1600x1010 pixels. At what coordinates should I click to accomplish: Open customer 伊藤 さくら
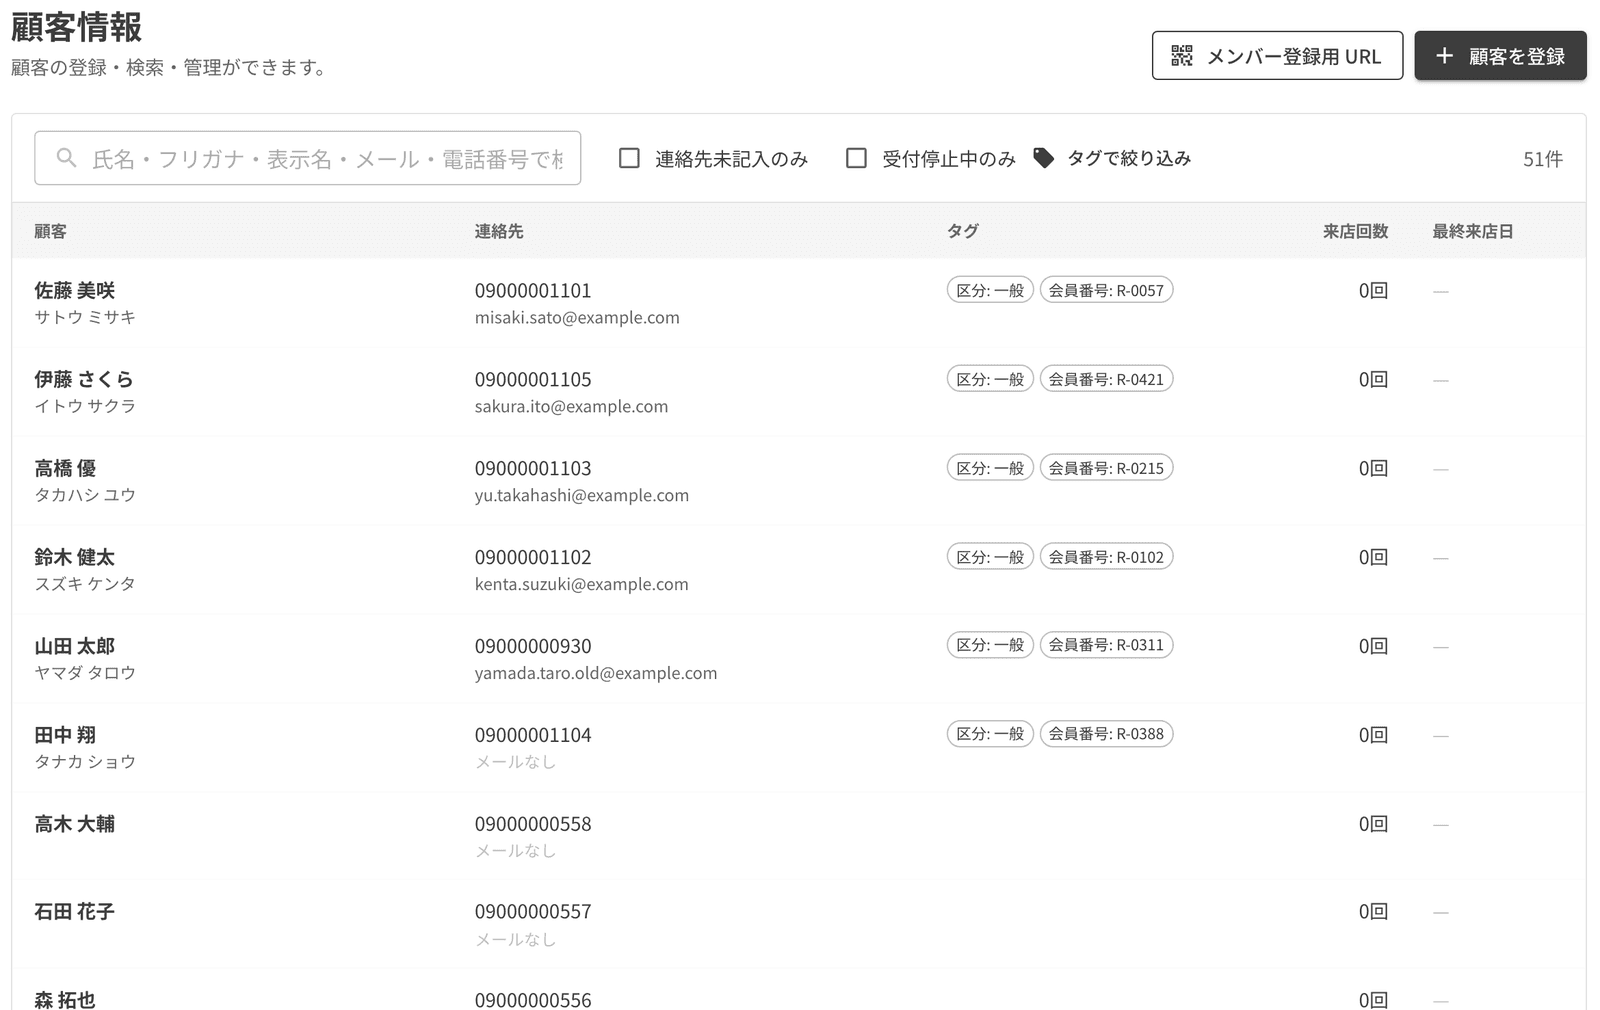pyautogui.click(x=84, y=379)
